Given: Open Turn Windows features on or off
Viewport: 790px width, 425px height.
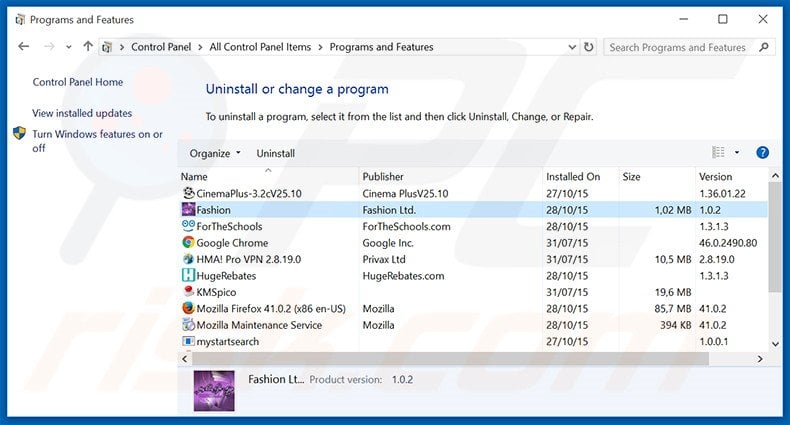Looking at the screenshot, I should tap(97, 140).
